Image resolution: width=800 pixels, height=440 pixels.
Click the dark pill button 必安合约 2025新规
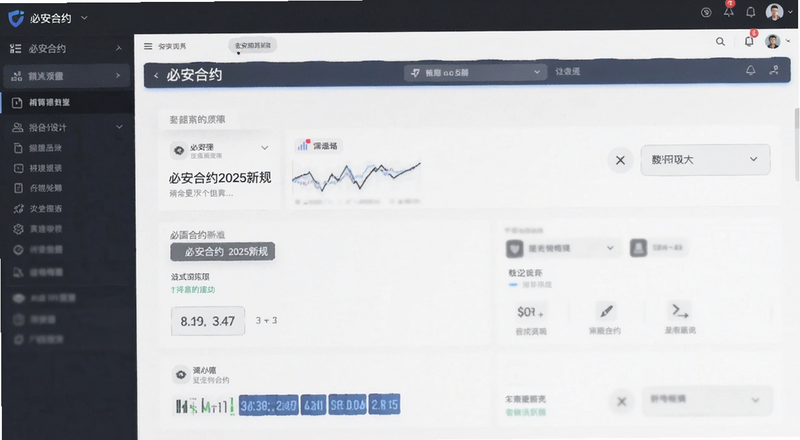(x=223, y=252)
